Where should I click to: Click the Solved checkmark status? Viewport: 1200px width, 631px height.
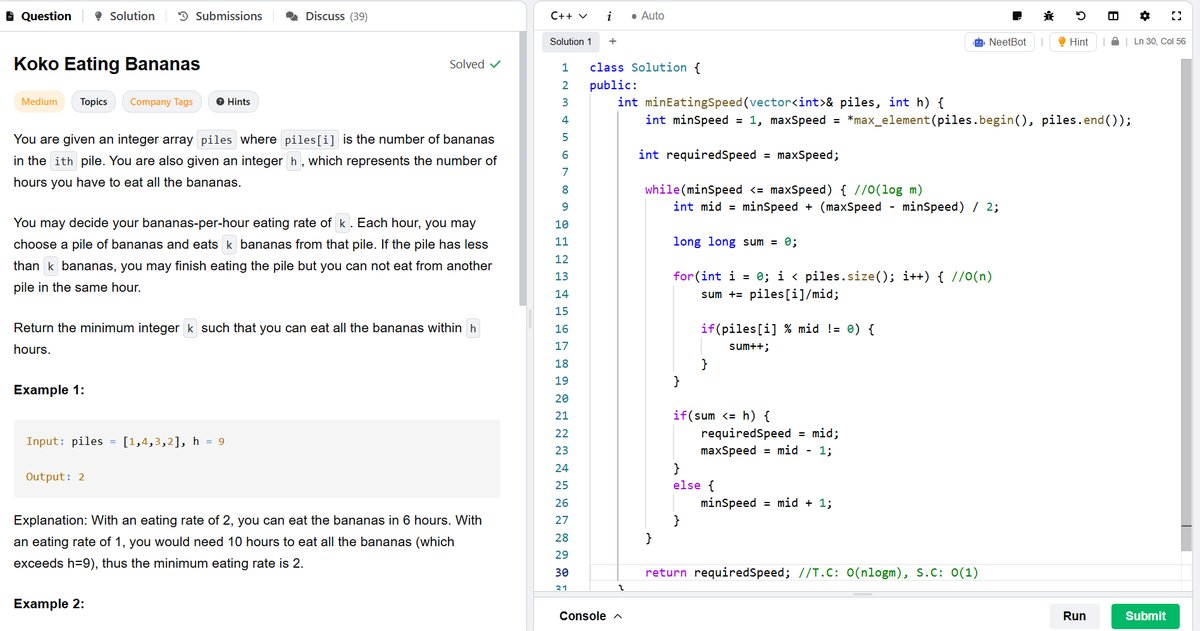(475, 64)
